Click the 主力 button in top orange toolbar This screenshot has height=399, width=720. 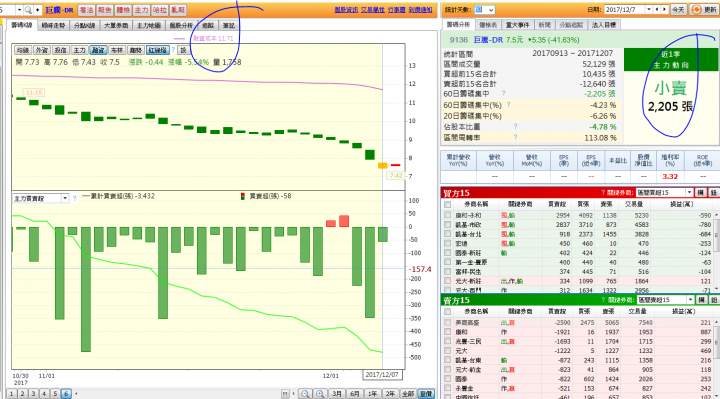pos(141,10)
